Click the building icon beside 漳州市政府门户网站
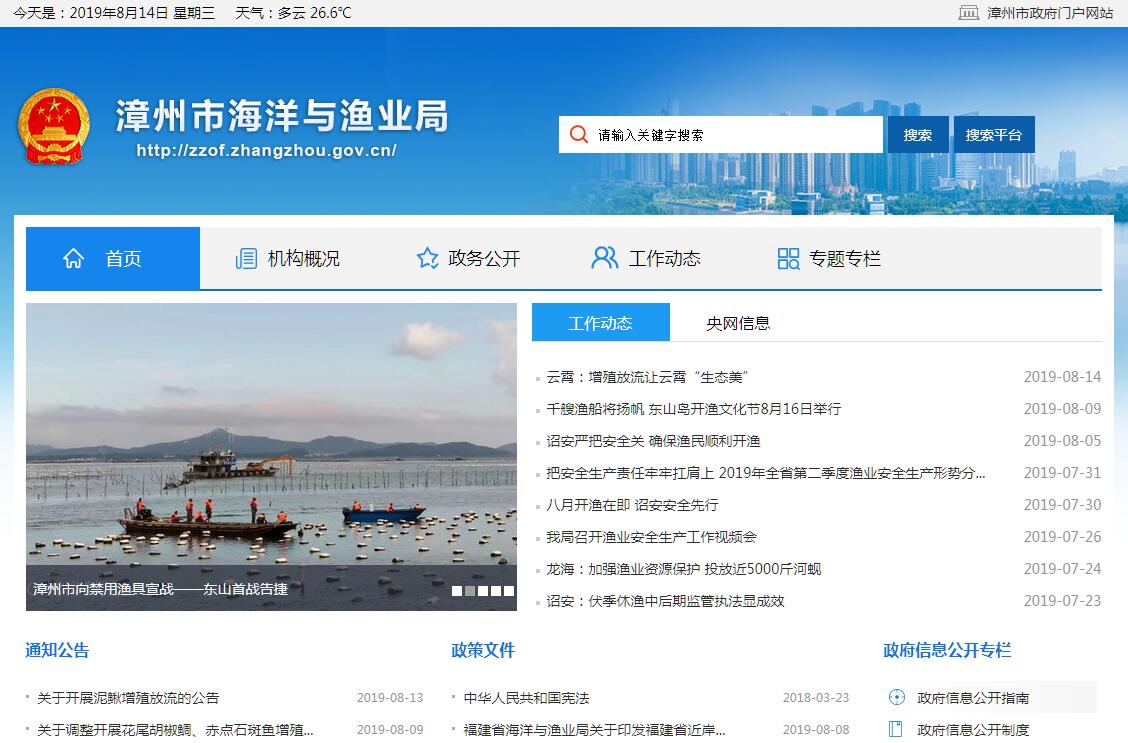Viewport: 1128px width, 743px height. (968, 12)
